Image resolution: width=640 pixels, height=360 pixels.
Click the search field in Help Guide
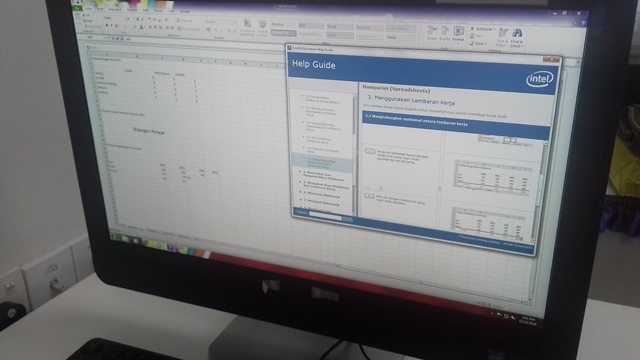pos(325,216)
